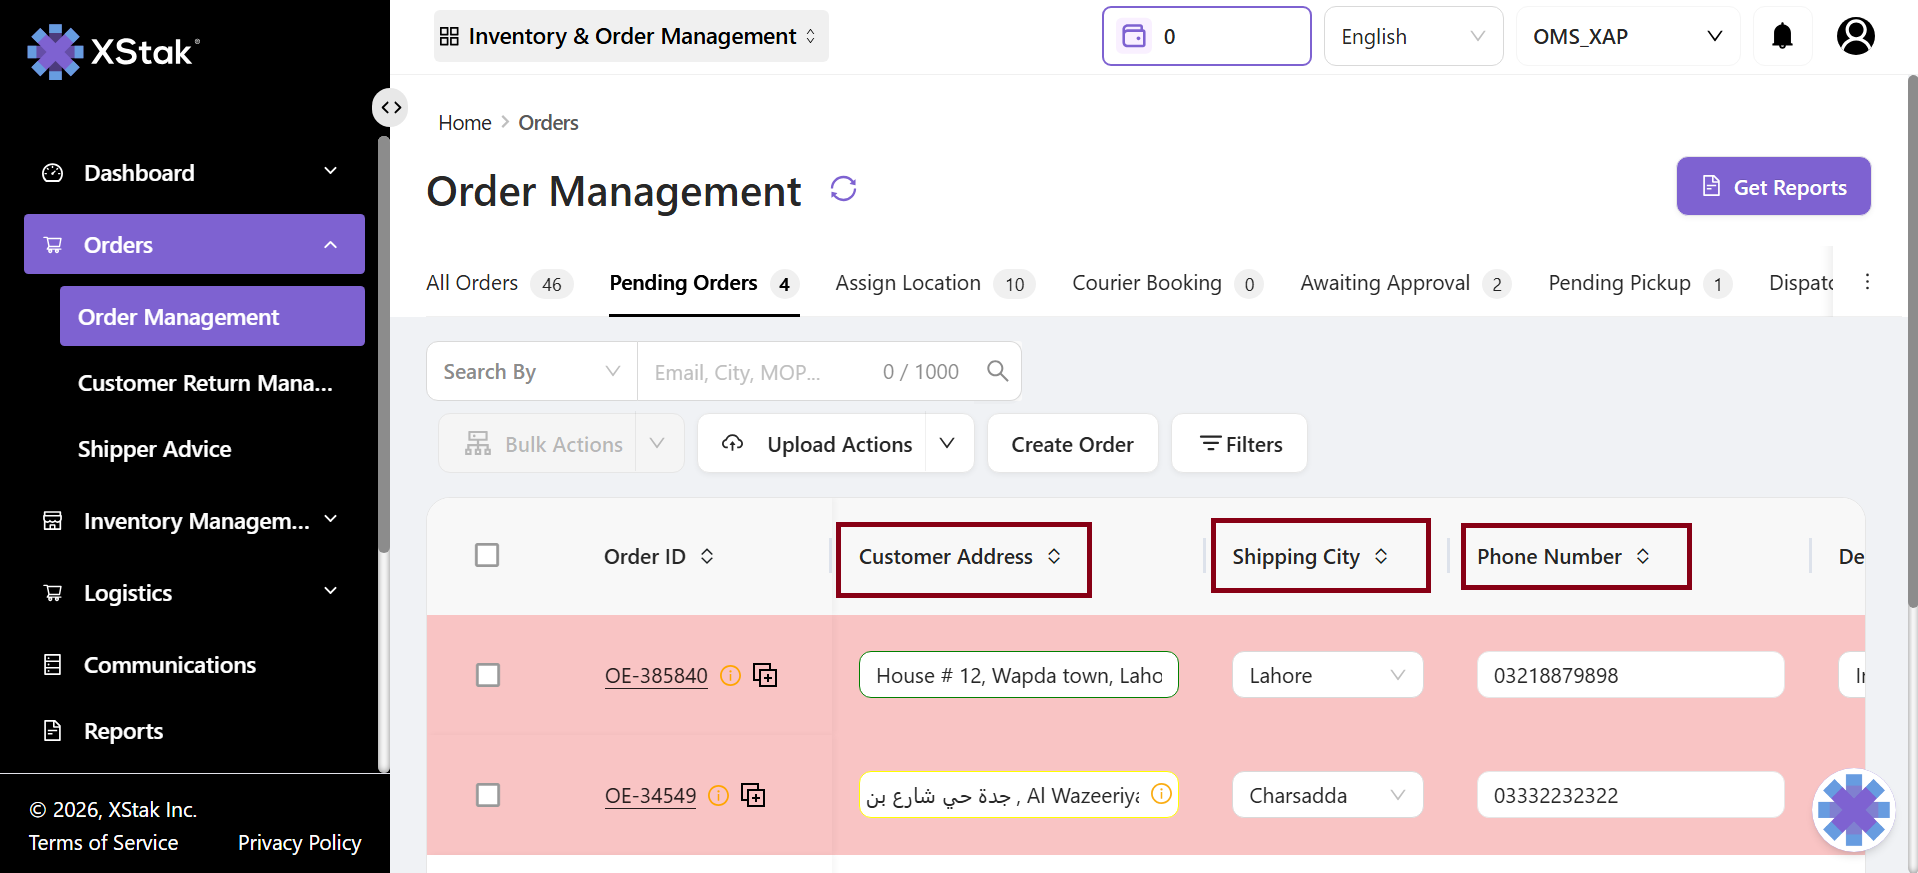This screenshot has height=873, width=1918.
Task: Open the three-dot more tabs menu
Action: [1866, 282]
